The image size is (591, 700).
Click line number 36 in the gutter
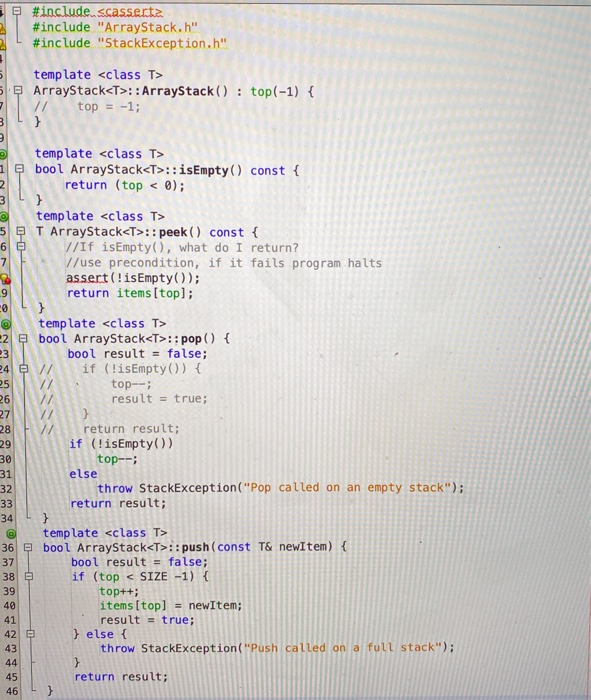click(x=8, y=548)
